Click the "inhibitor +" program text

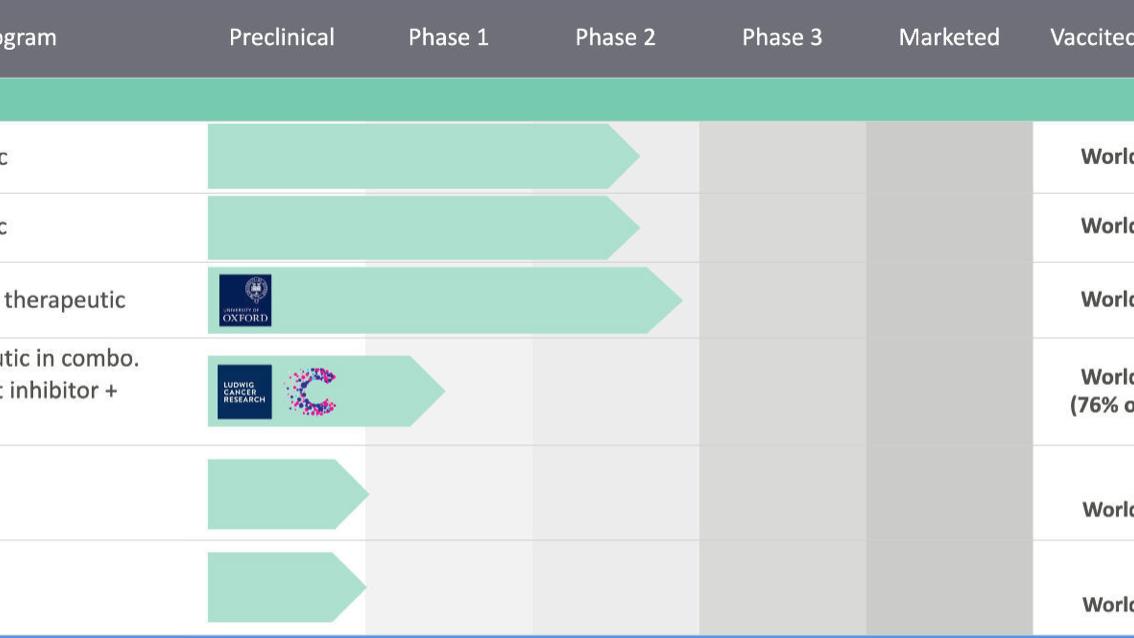point(60,390)
